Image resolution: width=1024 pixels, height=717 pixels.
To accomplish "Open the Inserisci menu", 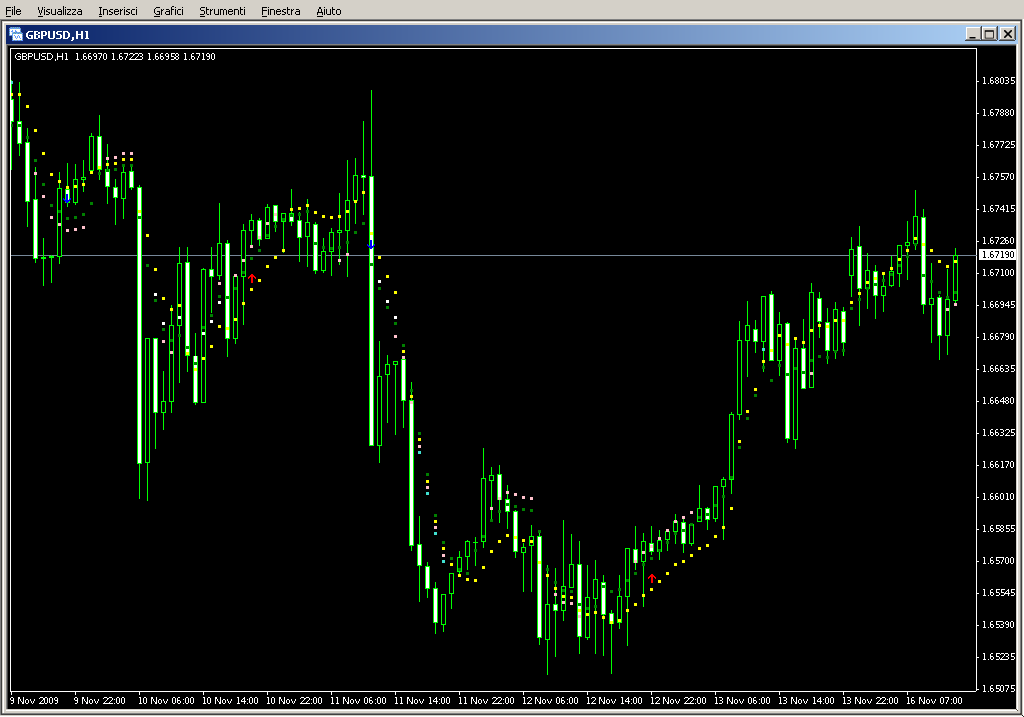I will click(119, 11).
